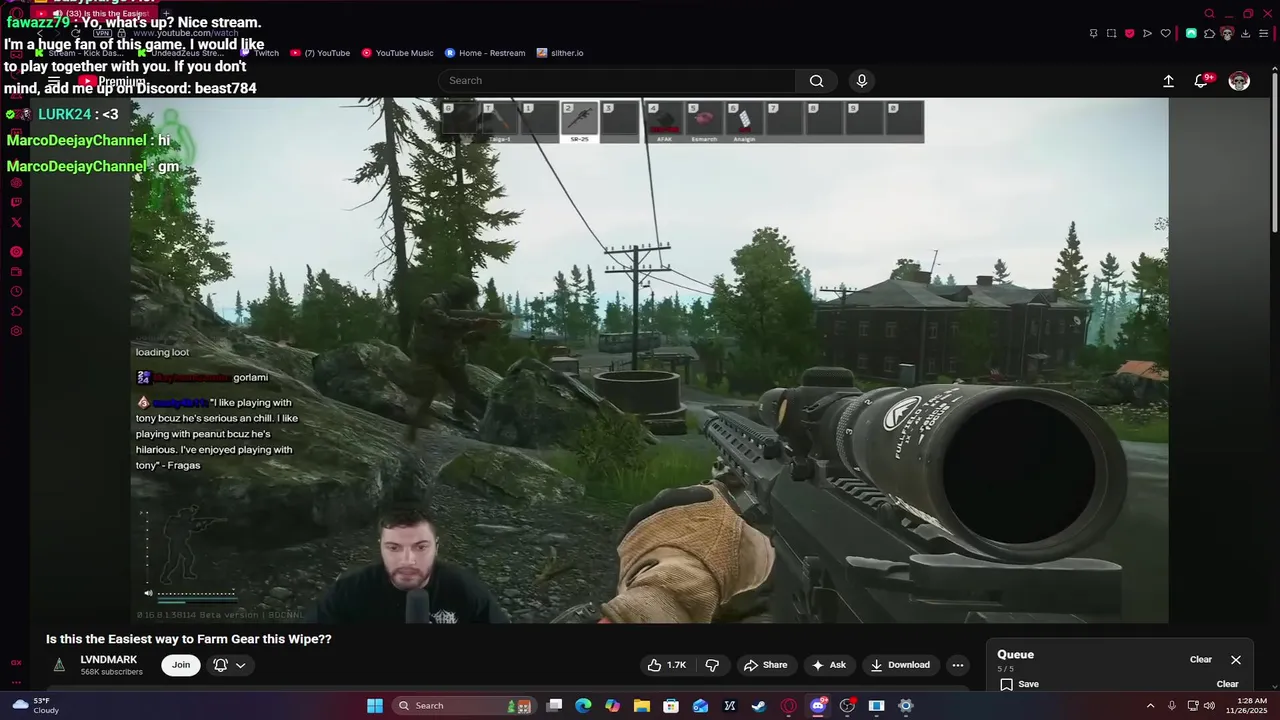Image resolution: width=1280 pixels, height=720 pixels.
Task: Click the Share button
Action: [x=765, y=665]
